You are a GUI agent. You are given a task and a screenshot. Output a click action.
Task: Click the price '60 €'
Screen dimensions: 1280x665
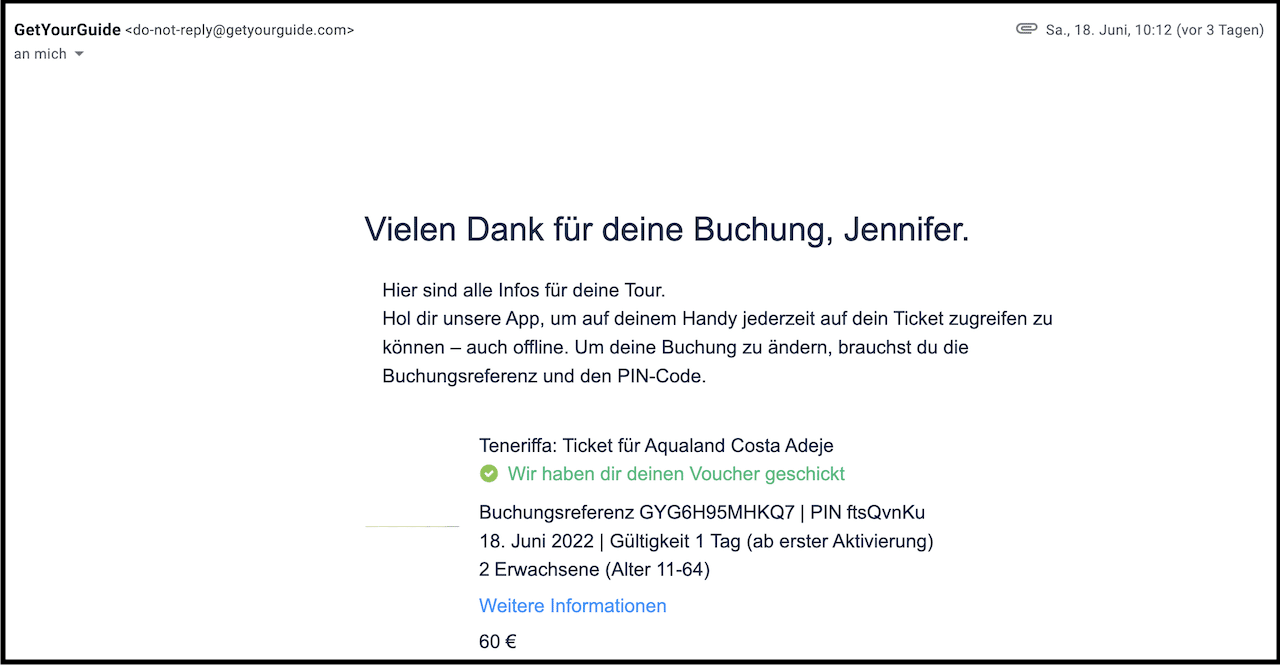pos(498,642)
